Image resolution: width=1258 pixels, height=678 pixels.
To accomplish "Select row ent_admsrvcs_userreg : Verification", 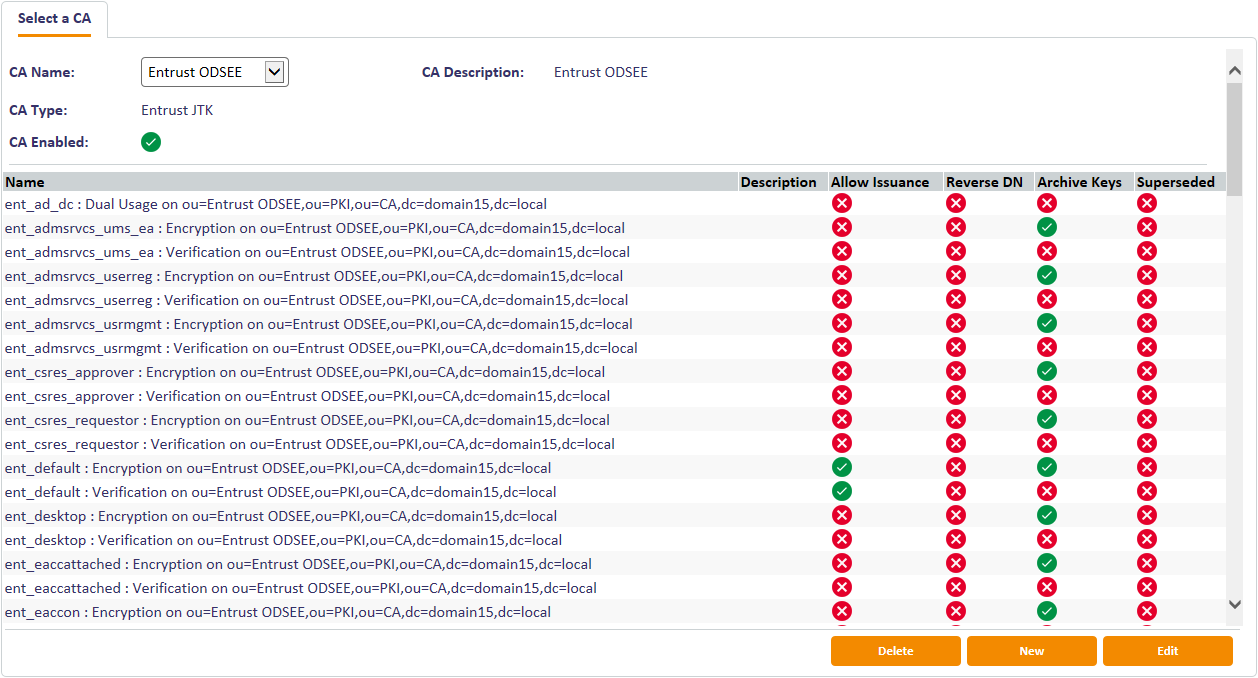I will point(614,299).
